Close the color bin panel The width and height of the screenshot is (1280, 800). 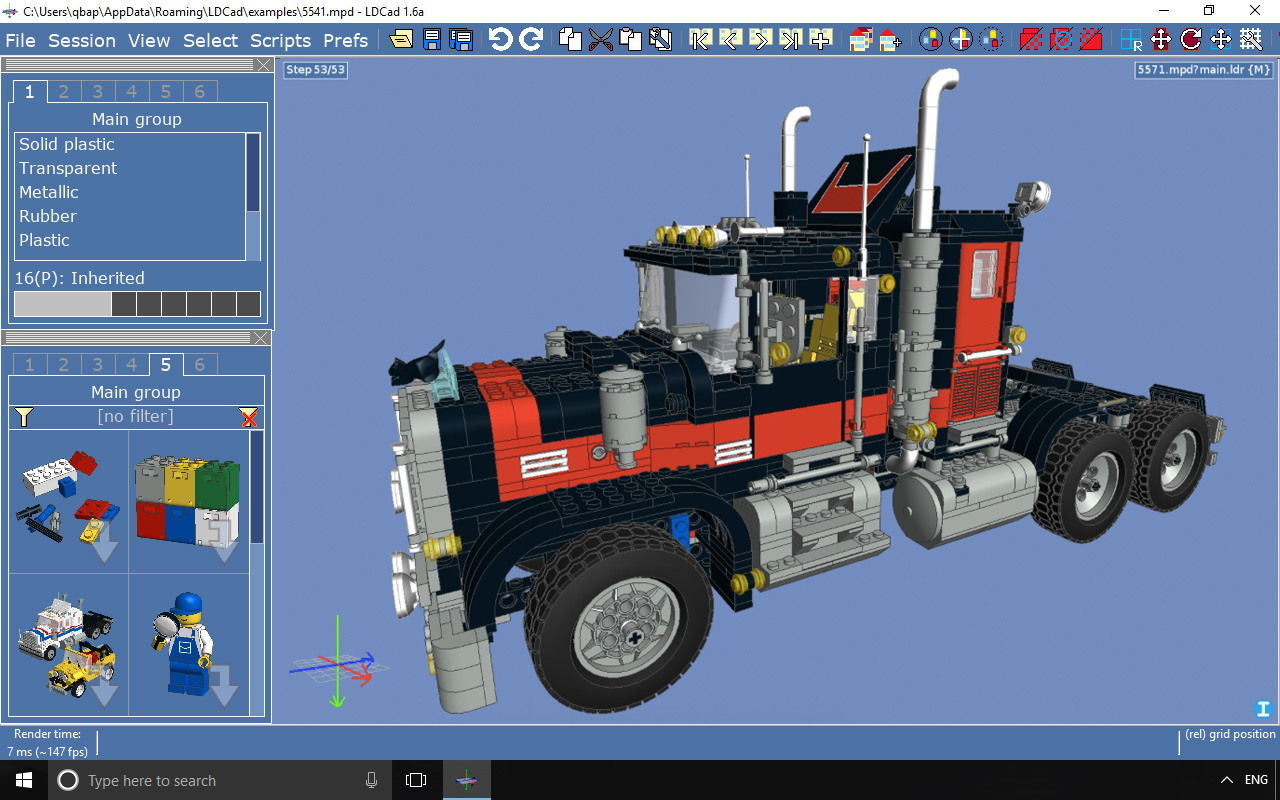[x=262, y=64]
